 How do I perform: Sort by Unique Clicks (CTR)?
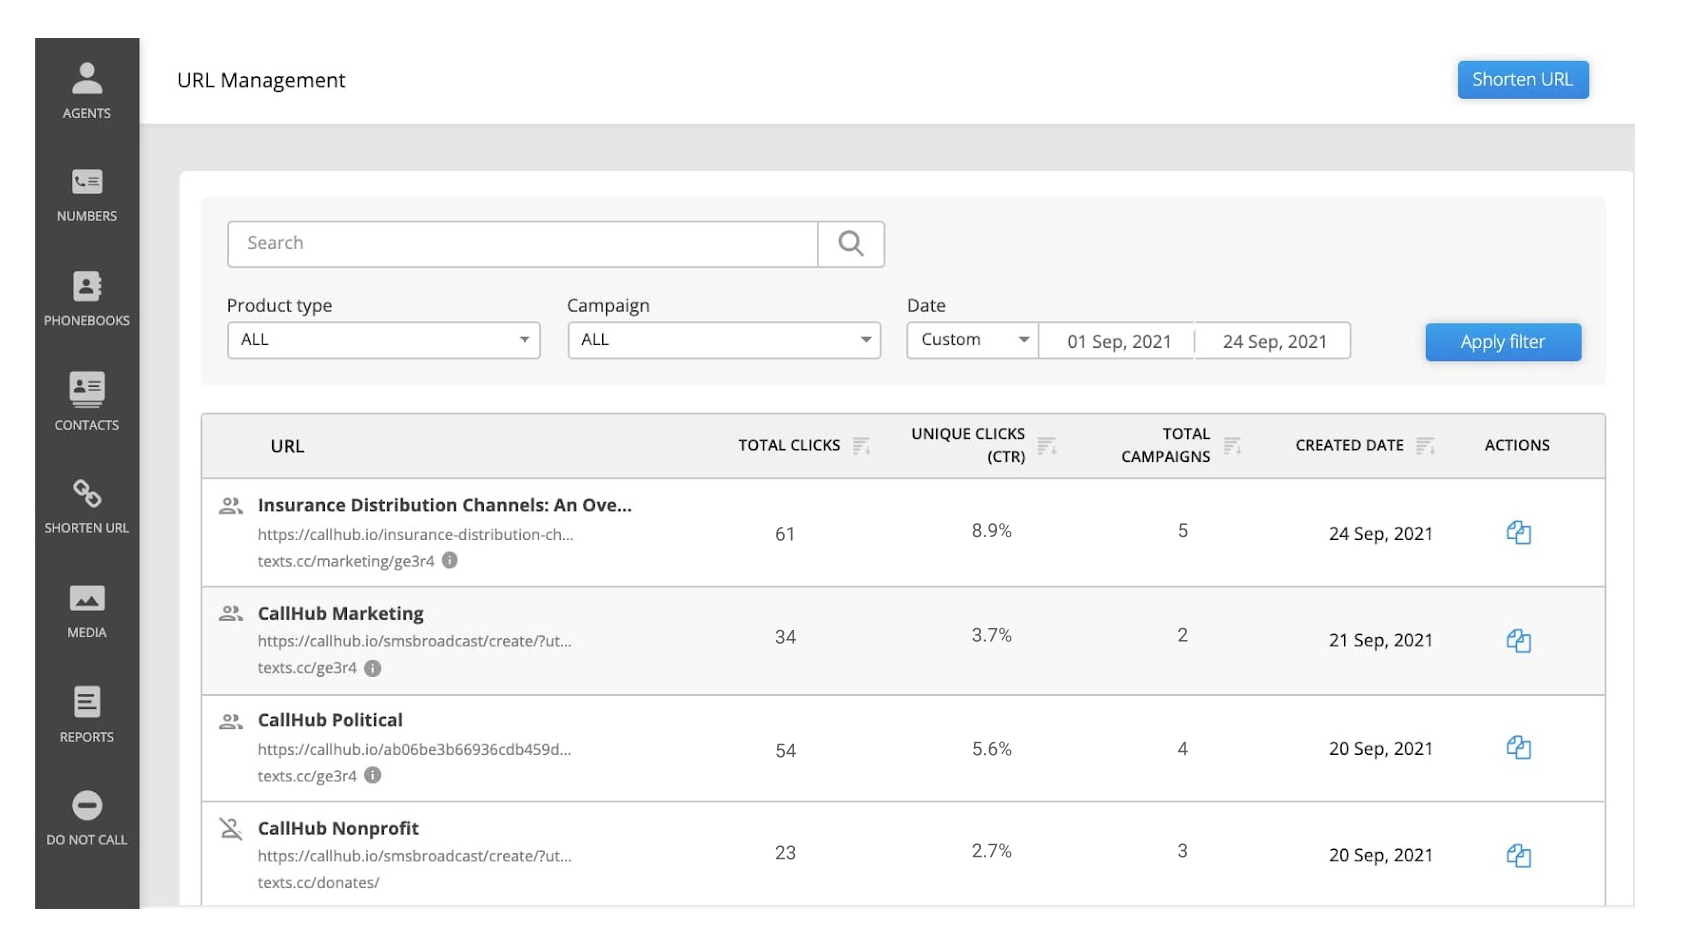tap(1046, 446)
